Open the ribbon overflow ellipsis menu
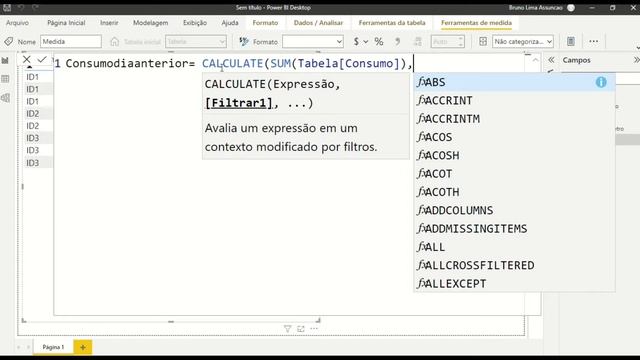The width and height of the screenshot is (640, 360). (593, 41)
